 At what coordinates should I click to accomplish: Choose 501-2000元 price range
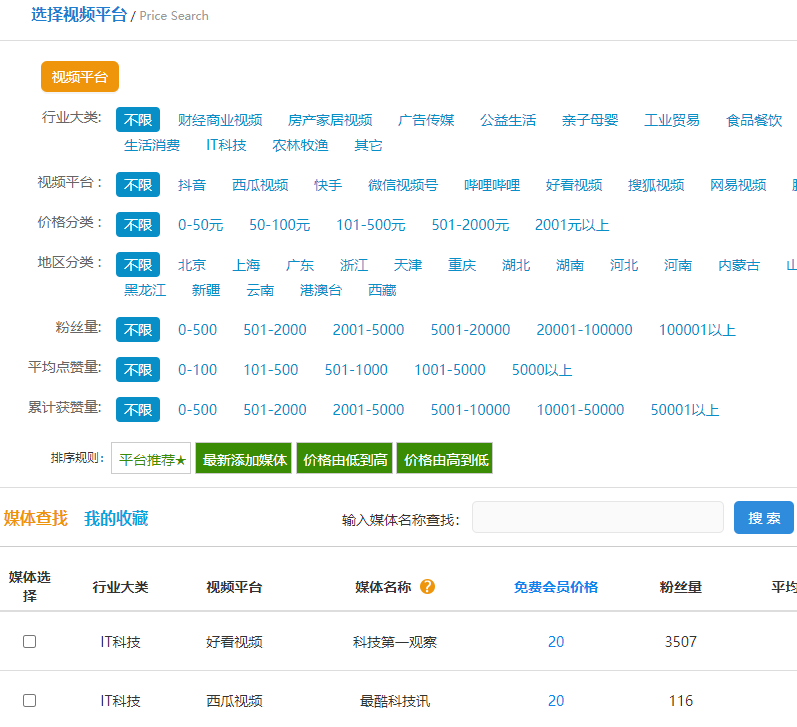point(470,225)
